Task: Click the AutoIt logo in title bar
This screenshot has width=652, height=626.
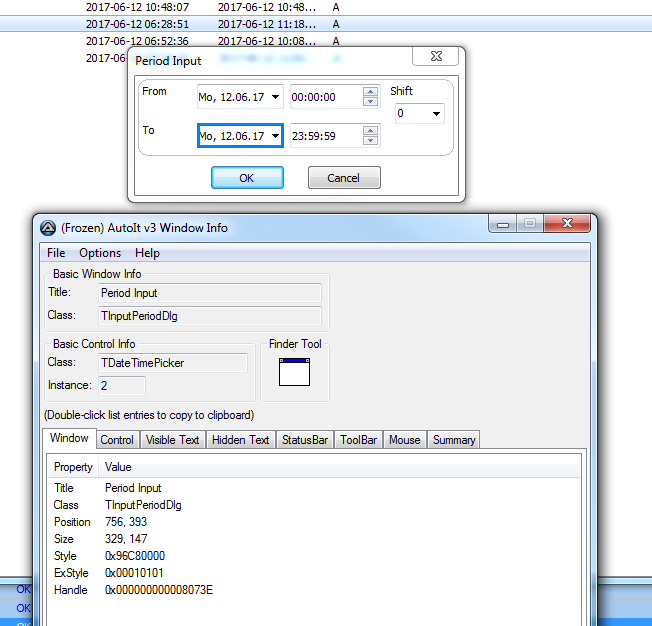Action: (x=47, y=227)
